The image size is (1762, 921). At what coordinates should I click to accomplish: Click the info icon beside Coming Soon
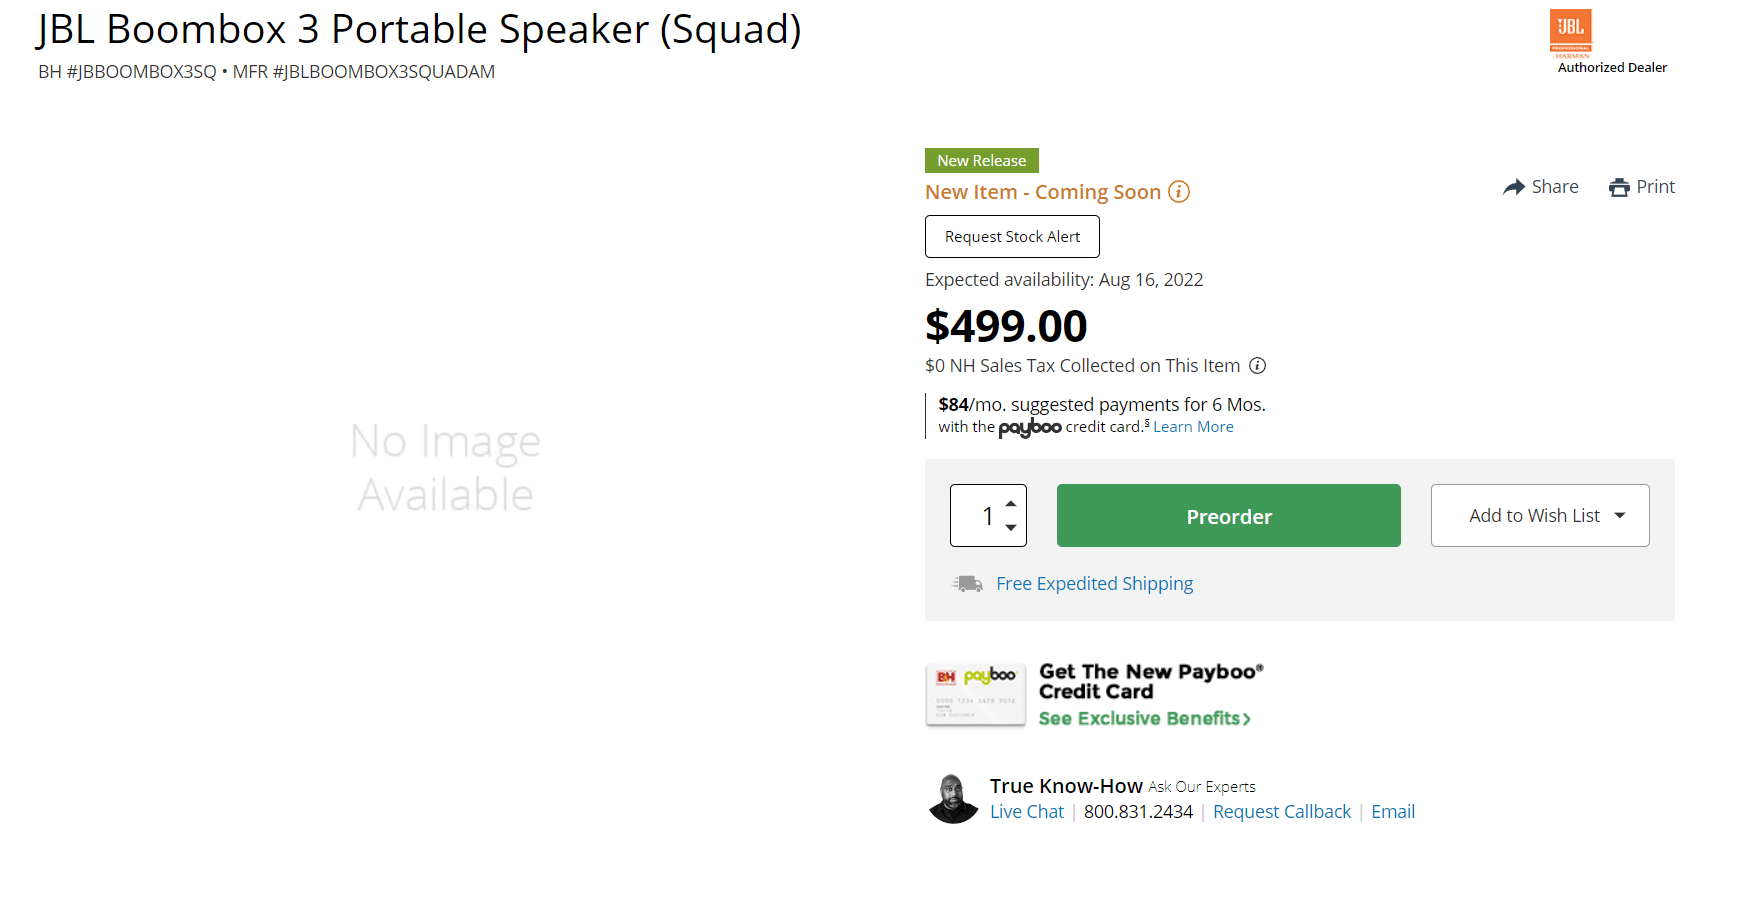pyautogui.click(x=1178, y=192)
